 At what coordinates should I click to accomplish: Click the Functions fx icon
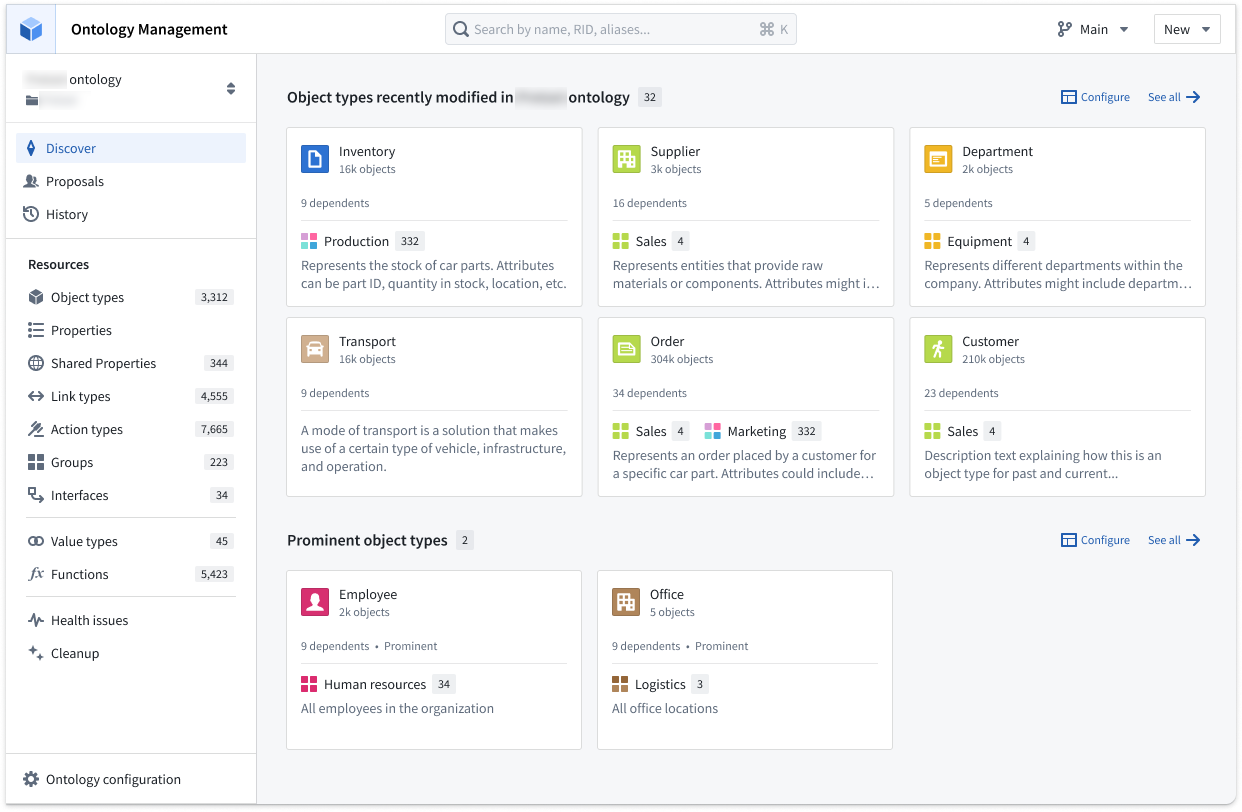point(36,574)
